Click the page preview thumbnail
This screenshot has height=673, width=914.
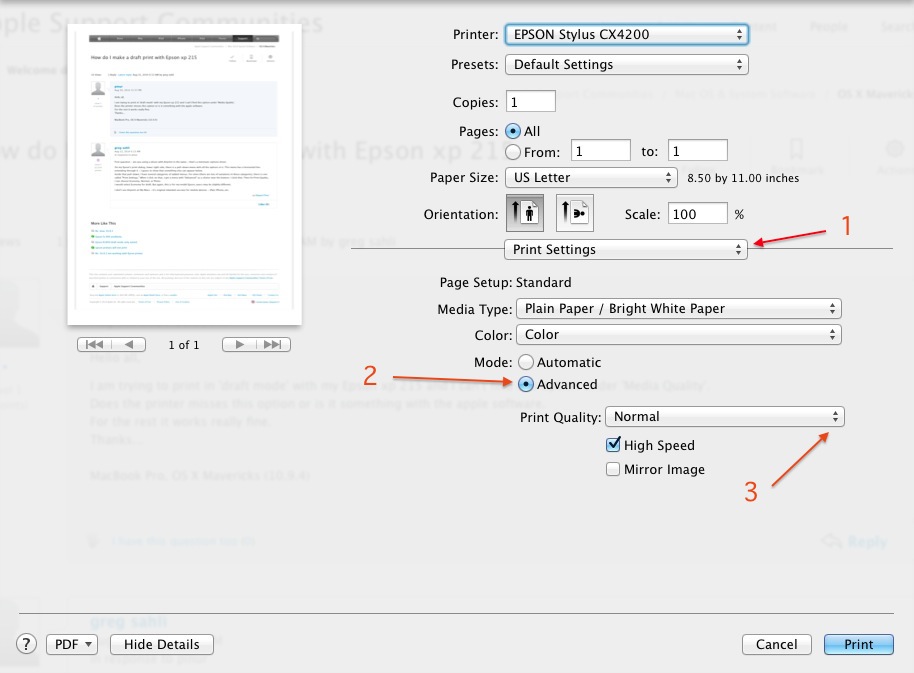pos(184,174)
